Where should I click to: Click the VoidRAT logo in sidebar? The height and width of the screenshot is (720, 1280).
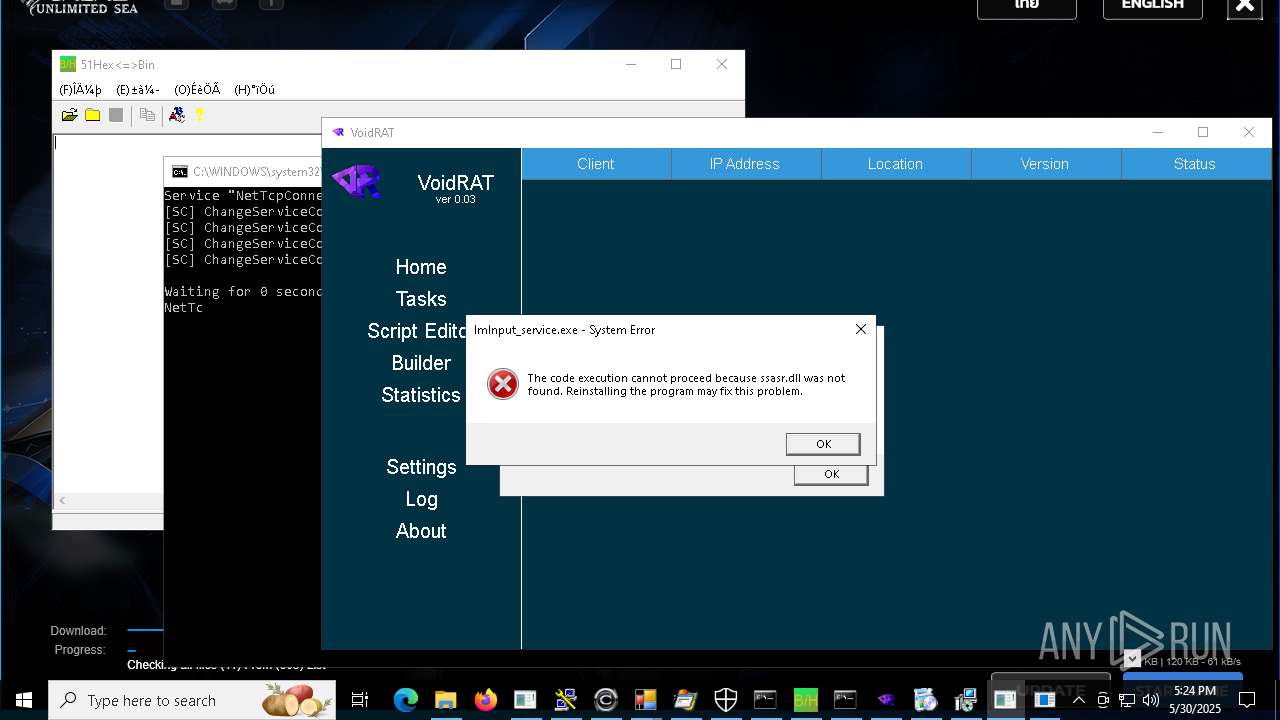357,182
